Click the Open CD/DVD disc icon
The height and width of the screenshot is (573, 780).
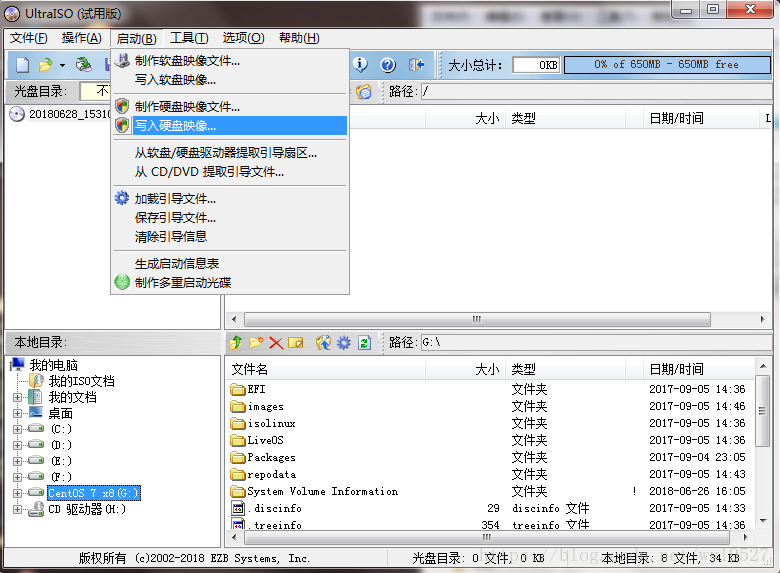tap(84, 65)
